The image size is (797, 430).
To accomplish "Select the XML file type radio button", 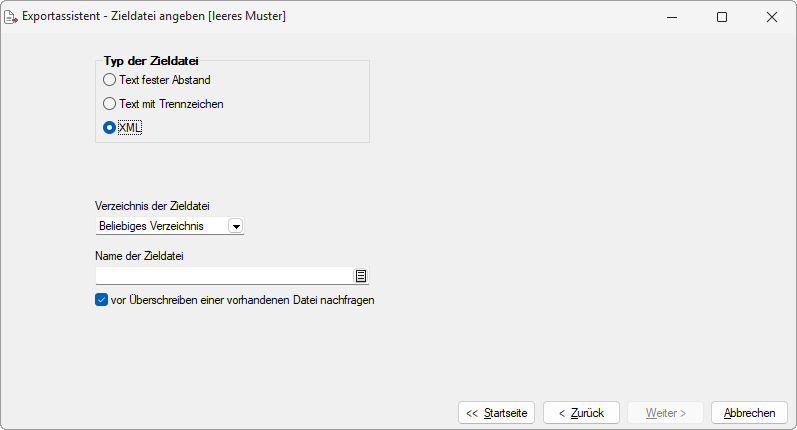I will [x=109, y=128].
